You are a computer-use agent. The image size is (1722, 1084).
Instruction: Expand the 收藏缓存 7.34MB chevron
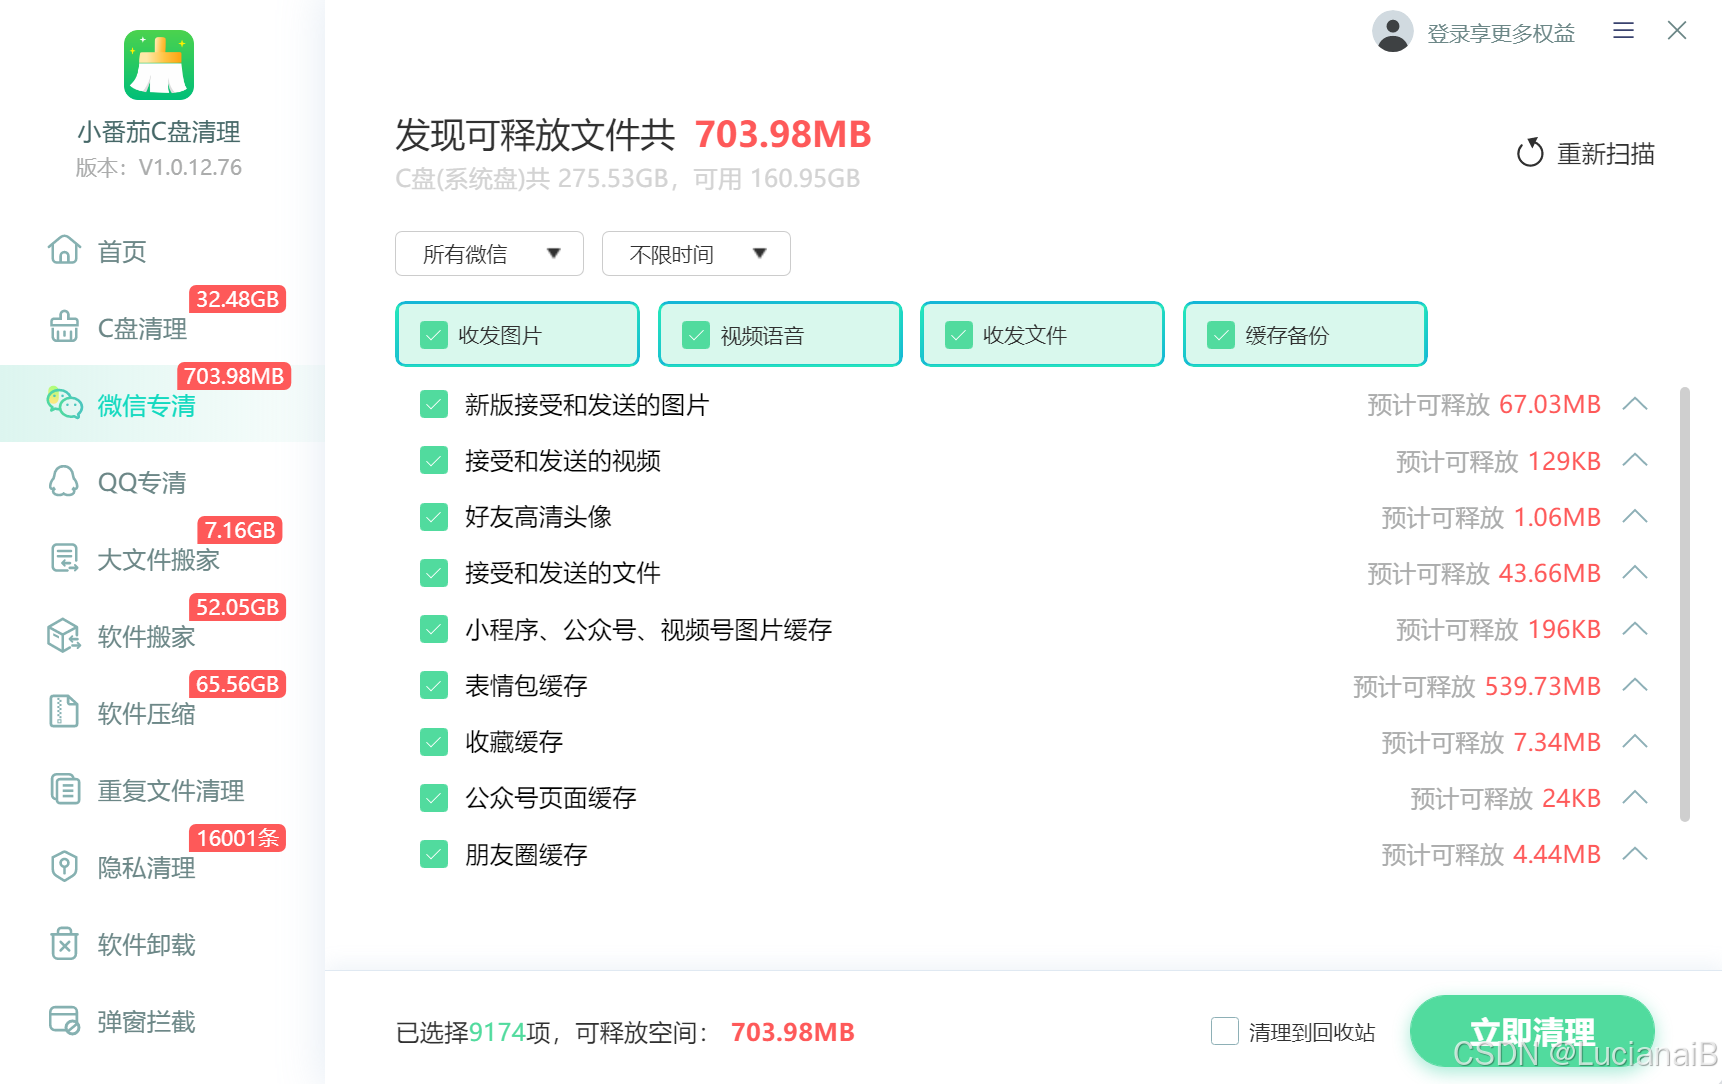click(1635, 741)
